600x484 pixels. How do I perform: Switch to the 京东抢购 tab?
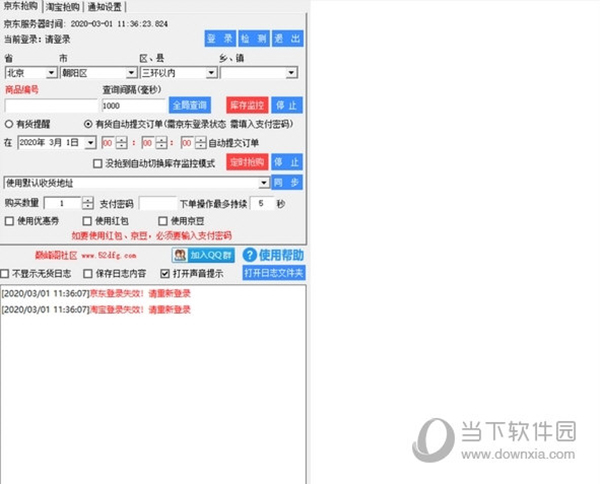tap(21, 7)
